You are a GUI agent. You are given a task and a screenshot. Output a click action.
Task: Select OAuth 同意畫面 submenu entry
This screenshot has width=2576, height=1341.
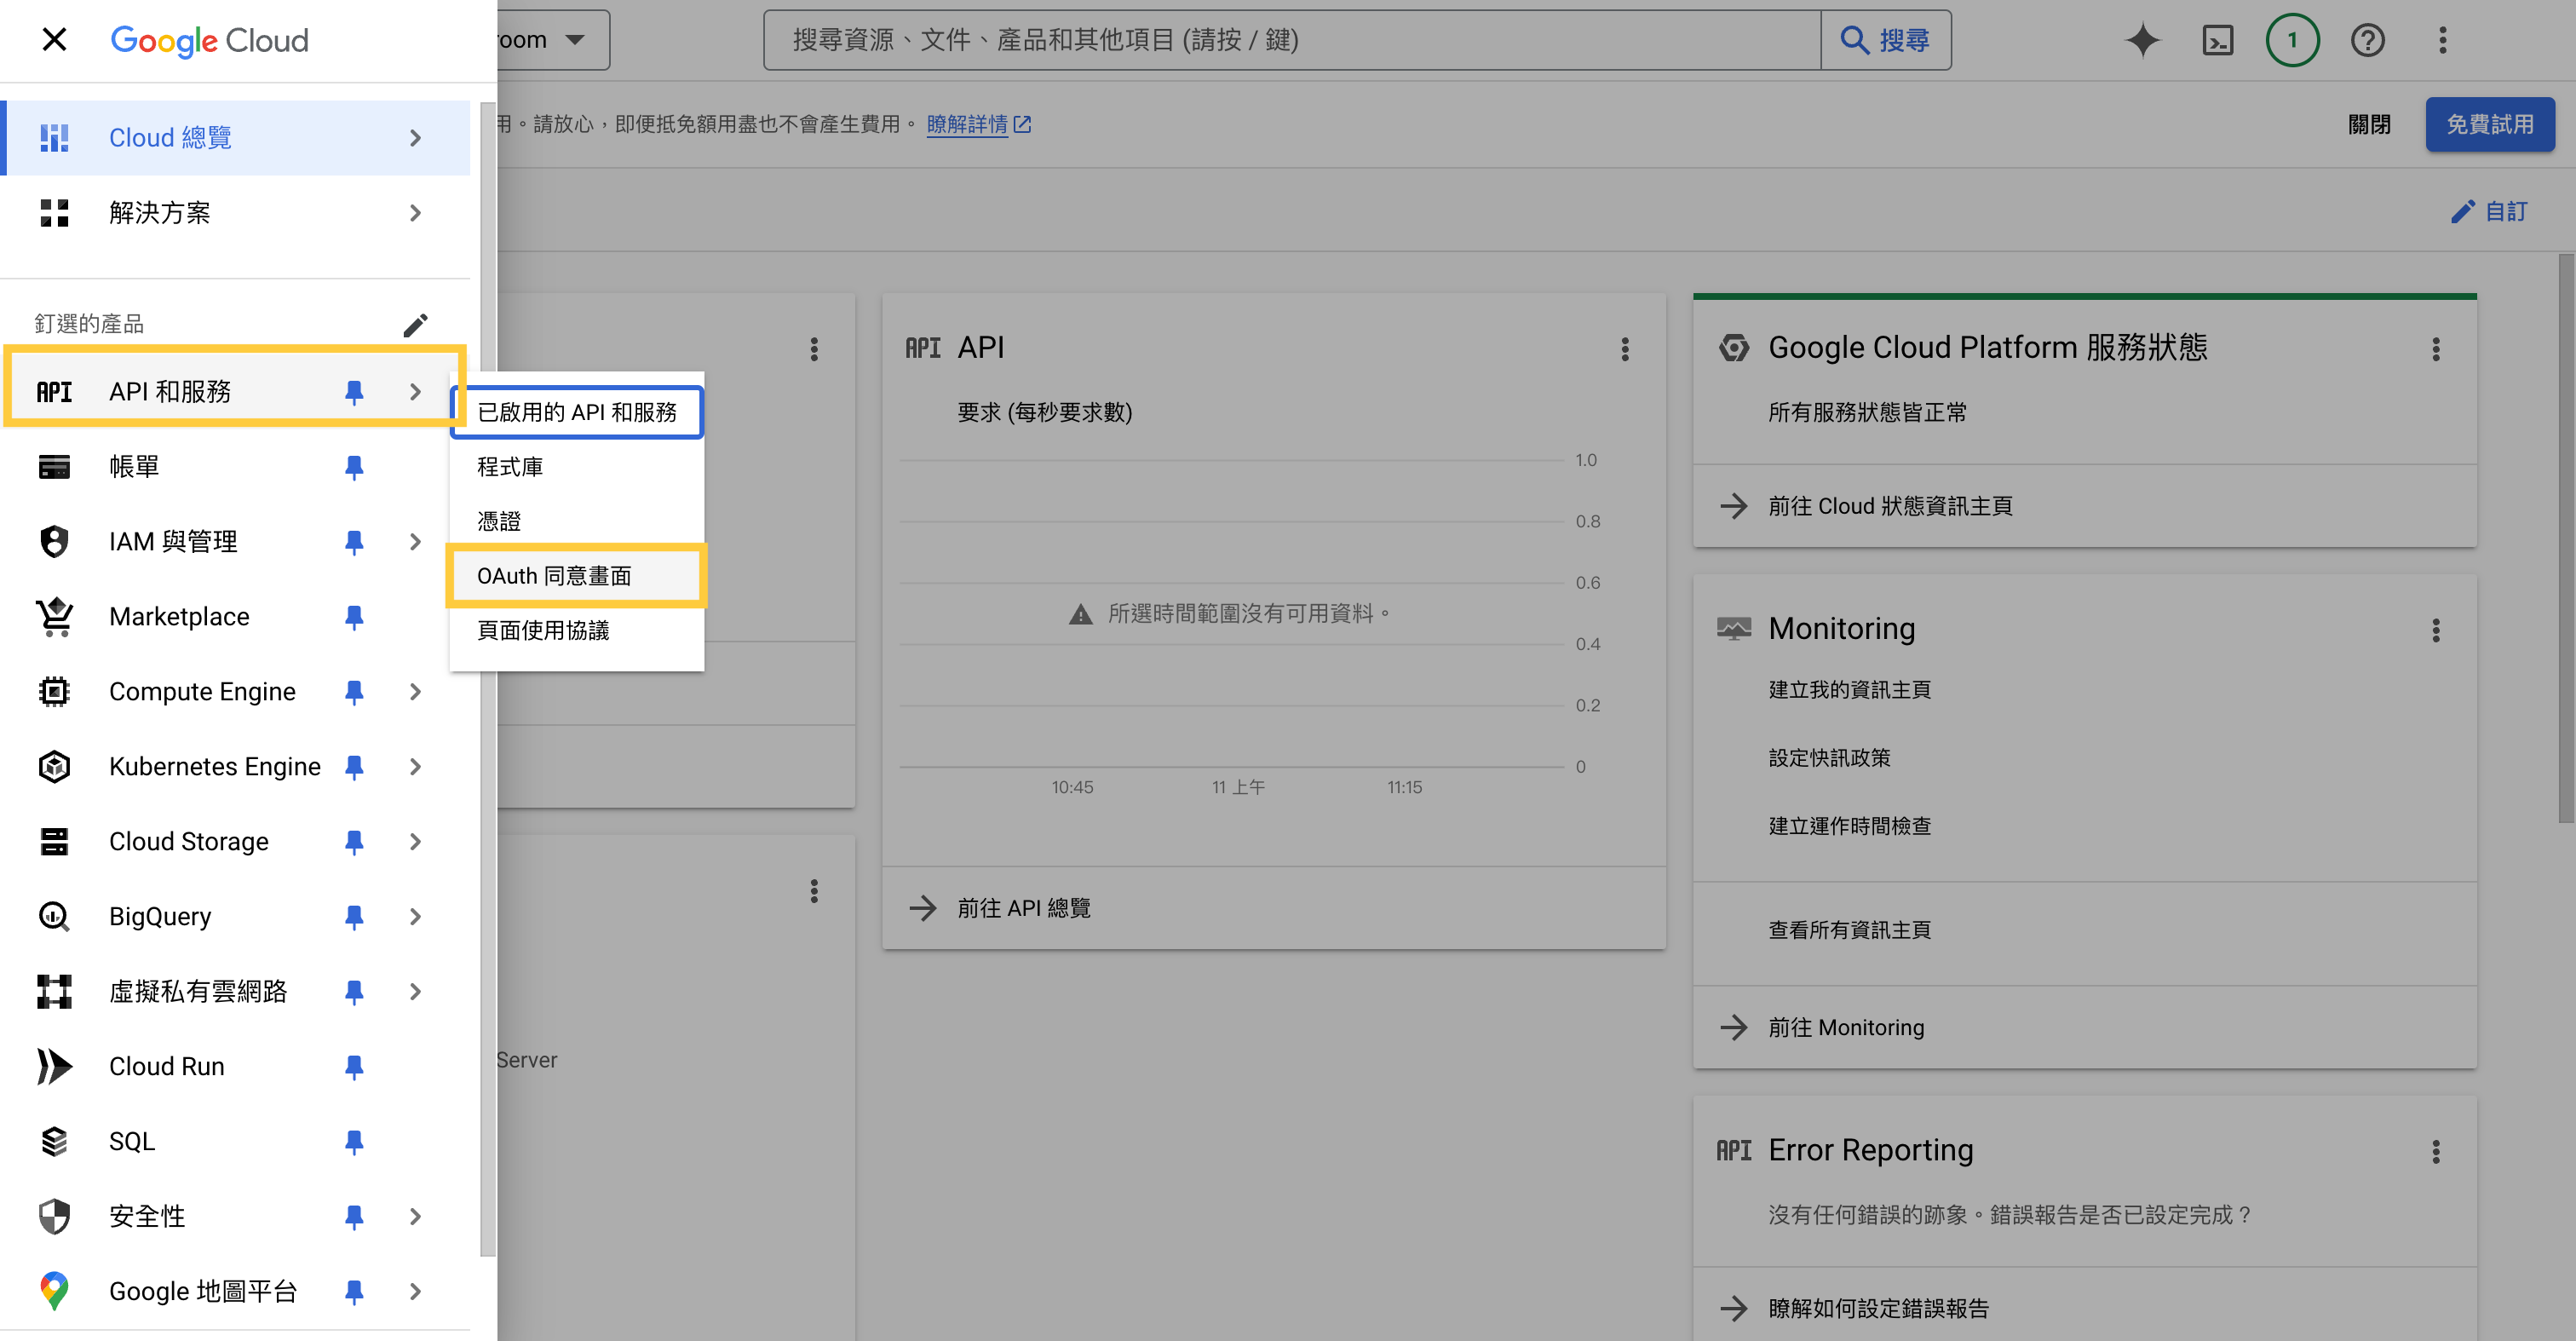[554, 576]
